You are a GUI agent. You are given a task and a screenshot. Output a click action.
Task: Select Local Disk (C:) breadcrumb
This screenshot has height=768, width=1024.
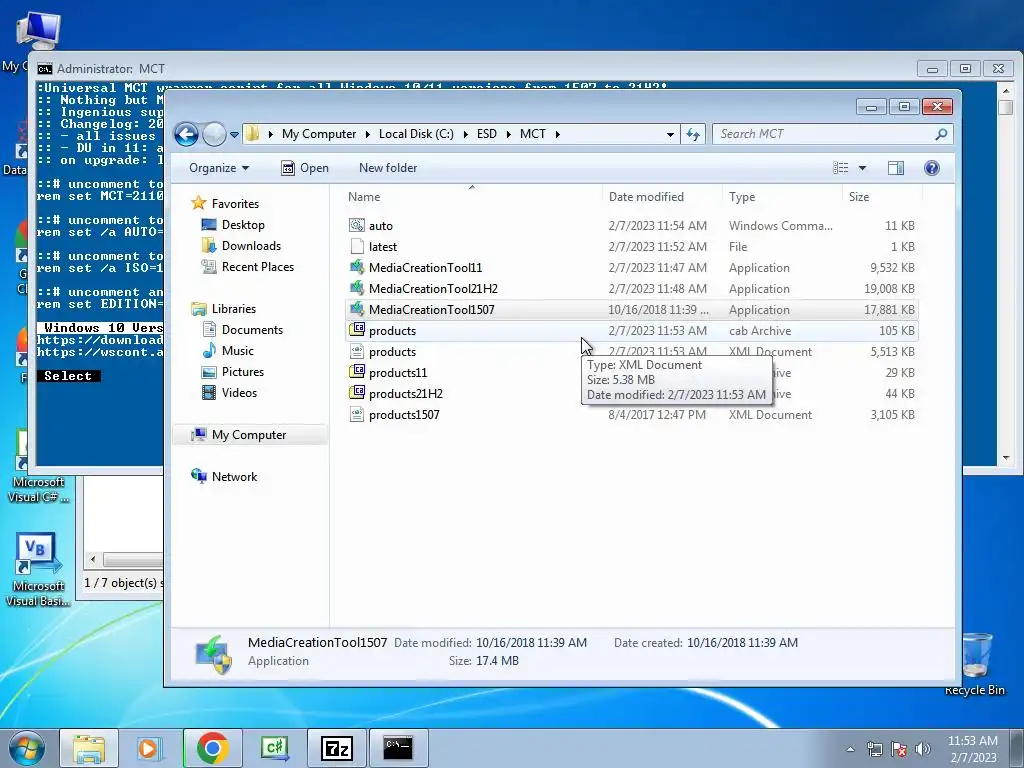pyautogui.click(x=416, y=134)
